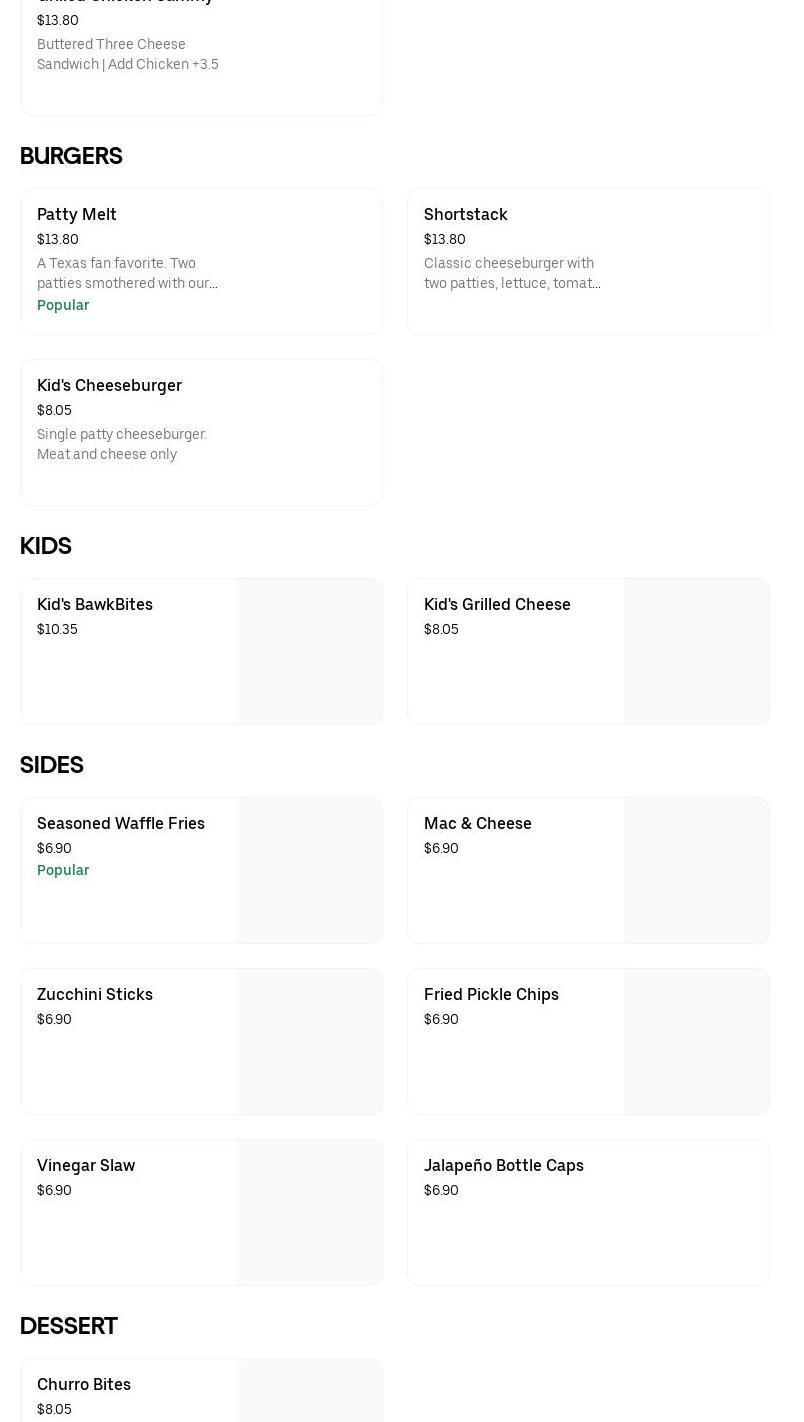Select Seasoned Waffle Fries item name

coord(121,823)
